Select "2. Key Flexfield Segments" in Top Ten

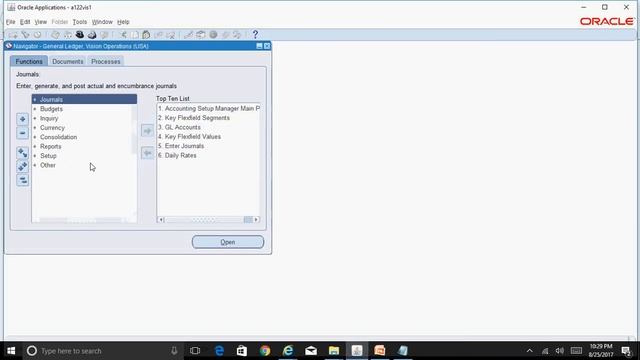tap(193, 118)
